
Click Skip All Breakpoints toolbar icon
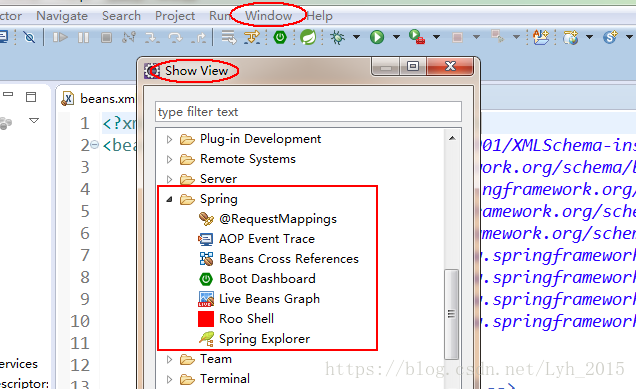pos(29,38)
